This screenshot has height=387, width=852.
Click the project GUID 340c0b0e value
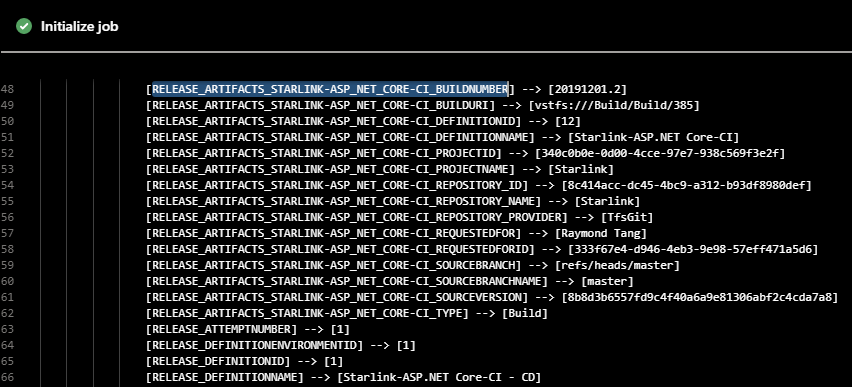point(660,153)
